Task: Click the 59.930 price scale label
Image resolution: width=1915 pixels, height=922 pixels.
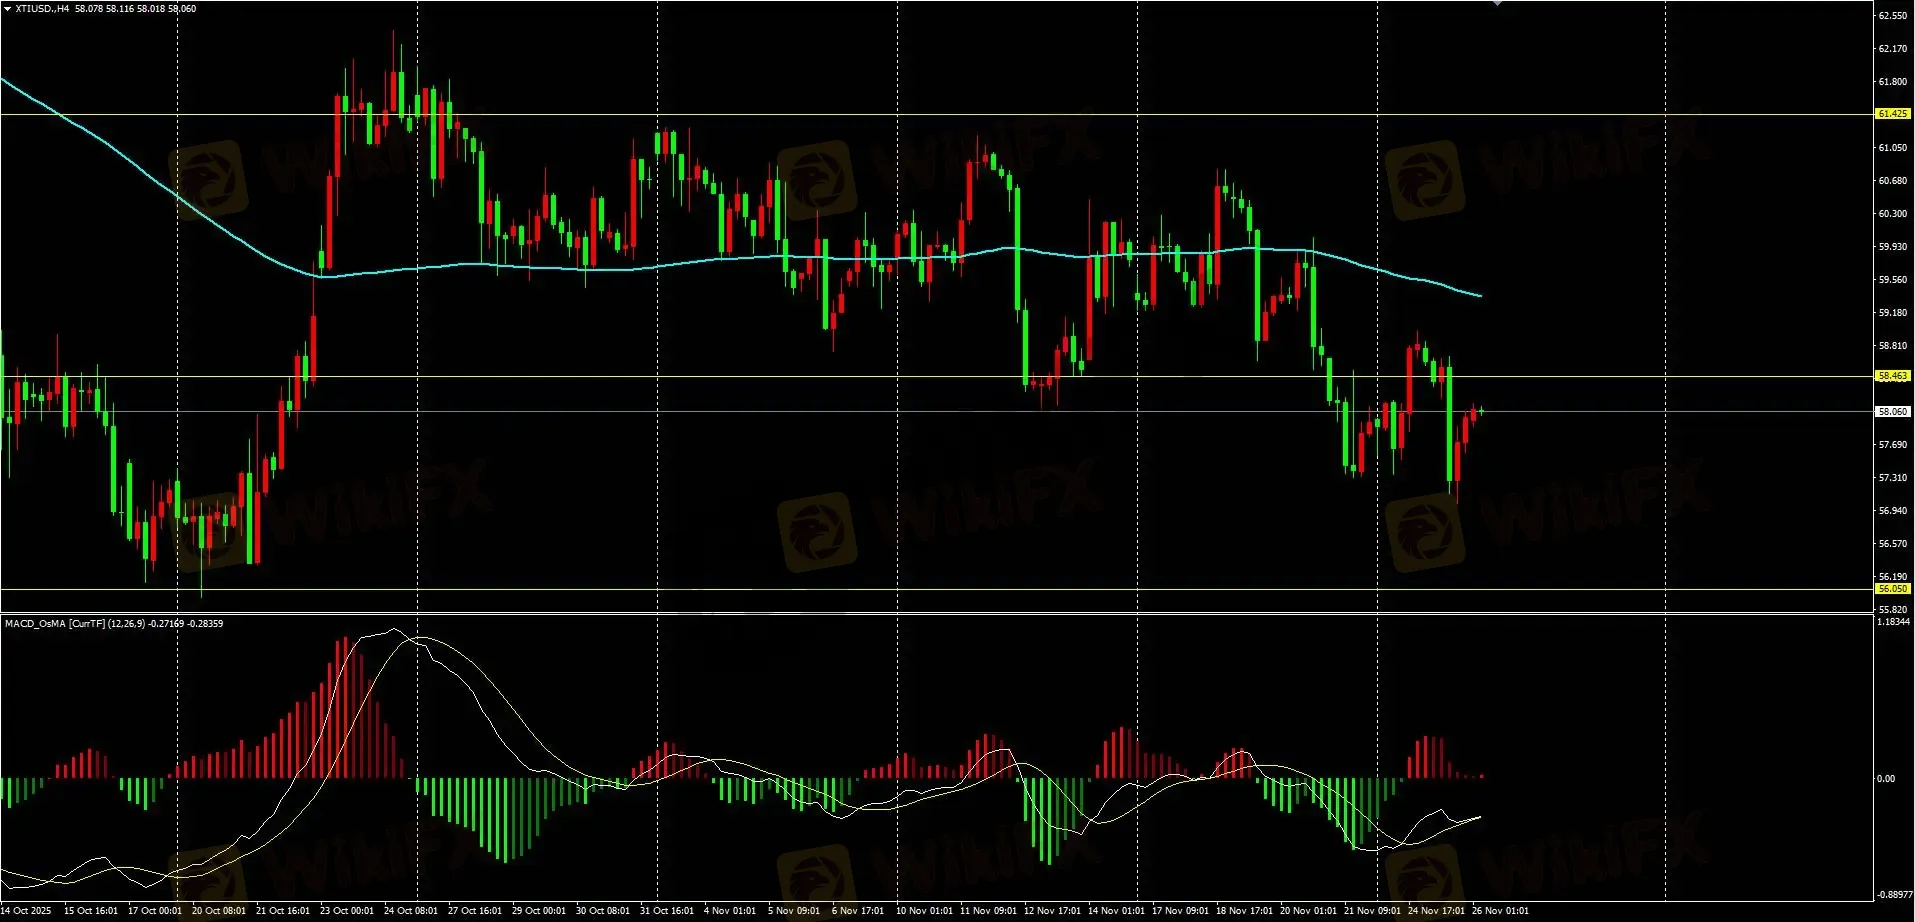Action: click(x=1893, y=247)
